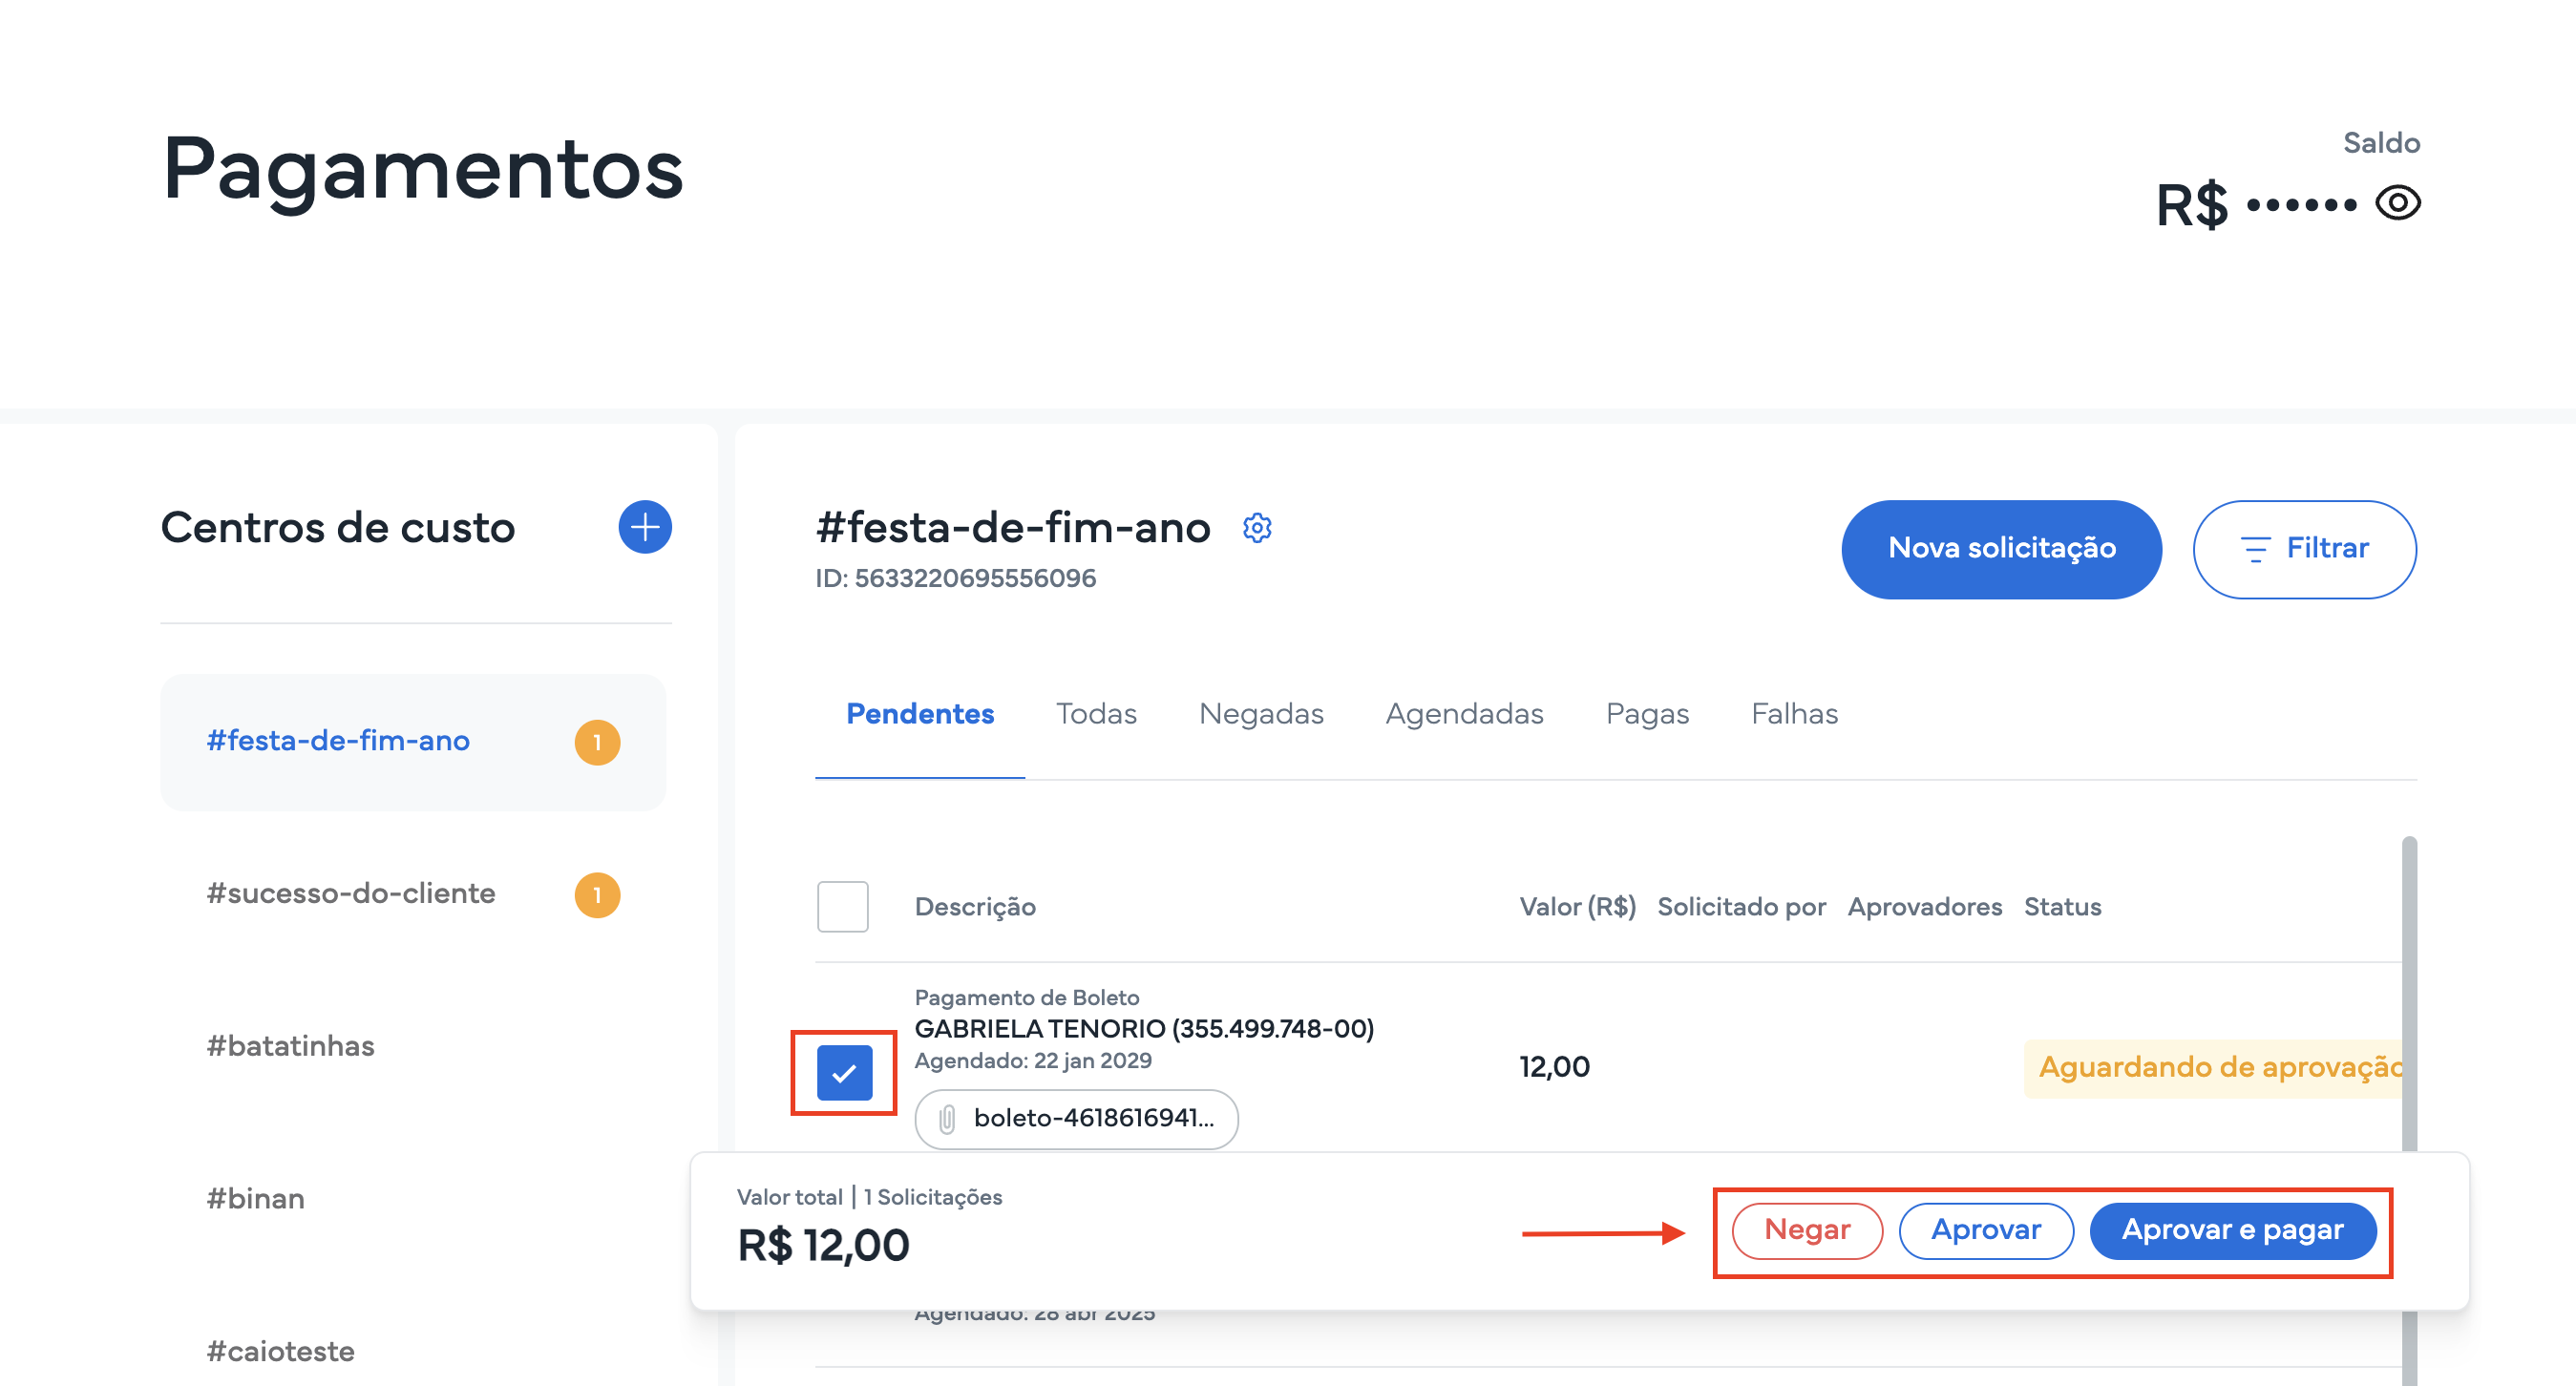The width and height of the screenshot is (2576, 1386).
Task: Switch to the Falhas tab
Action: pyautogui.click(x=1794, y=714)
